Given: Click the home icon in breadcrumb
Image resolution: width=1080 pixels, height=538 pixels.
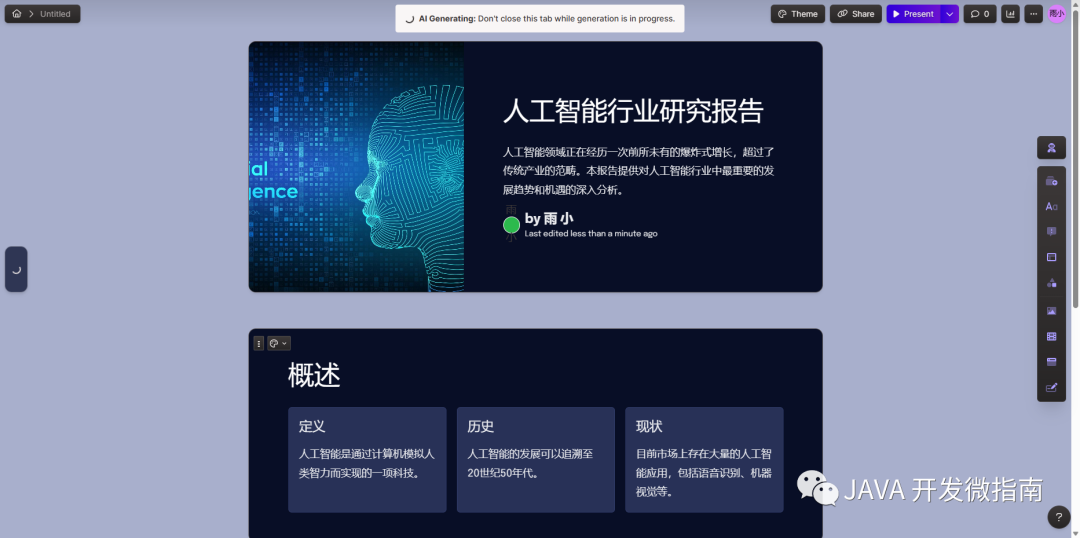Looking at the screenshot, I should coord(16,14).
